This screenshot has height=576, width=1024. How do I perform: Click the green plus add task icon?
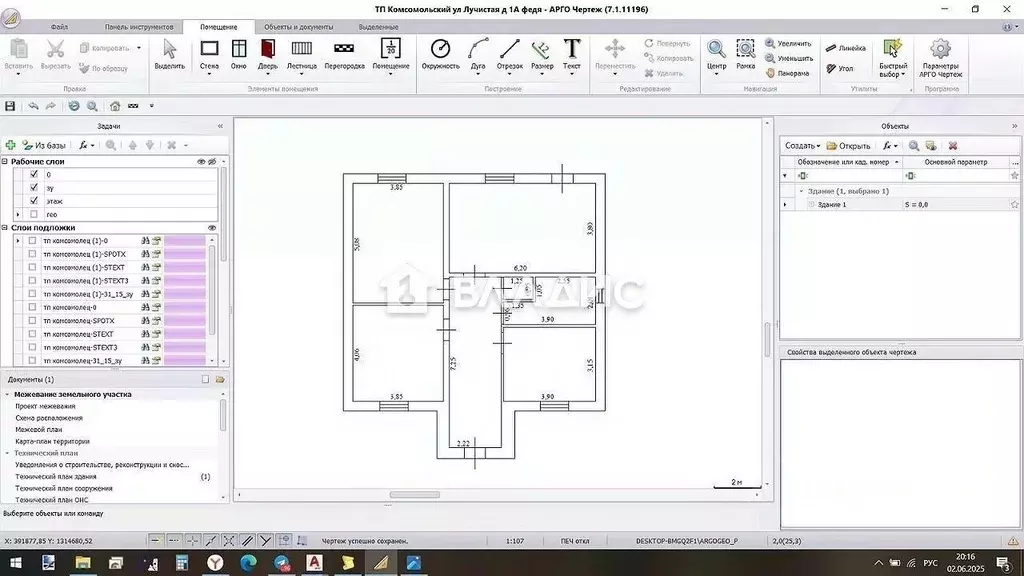(10, 145)
